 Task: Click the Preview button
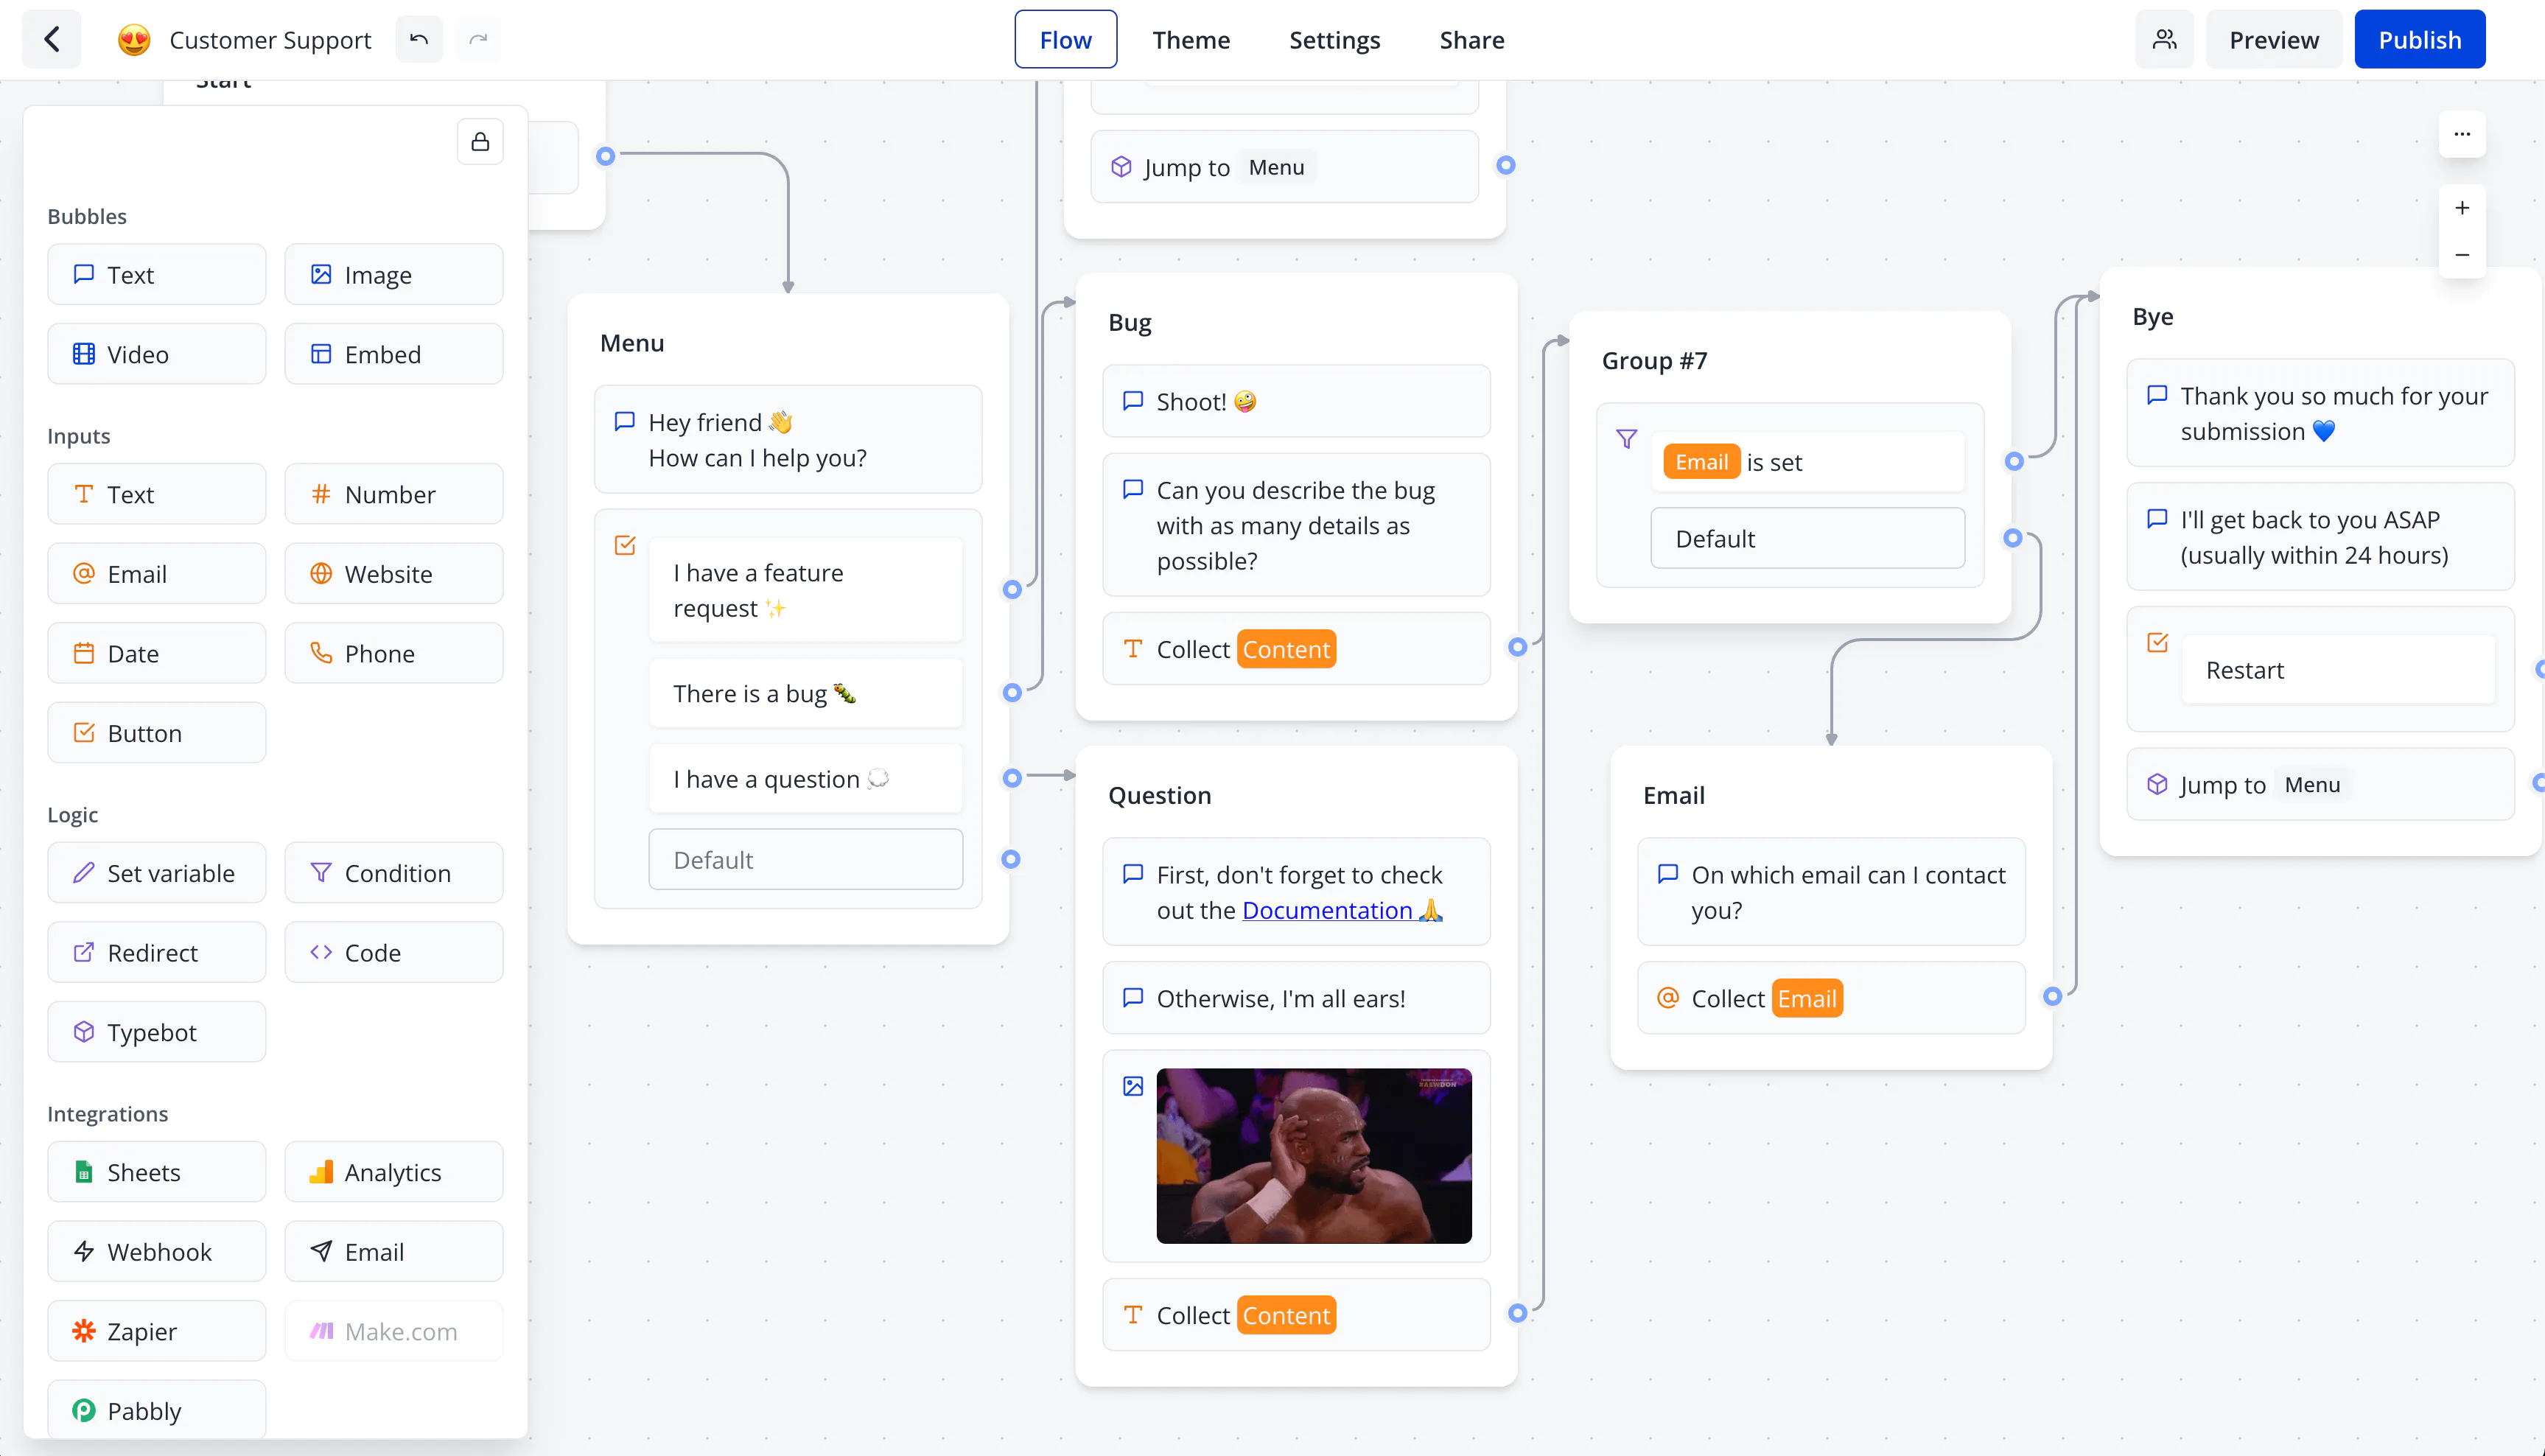point(2274,38)
